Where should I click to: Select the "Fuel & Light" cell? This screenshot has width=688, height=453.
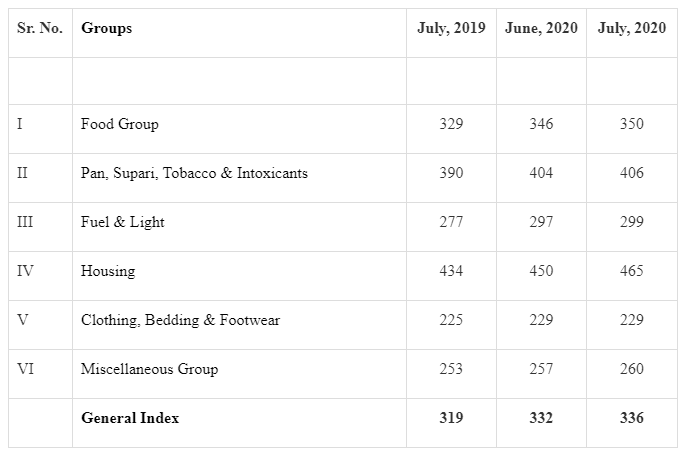click(123, 222)
